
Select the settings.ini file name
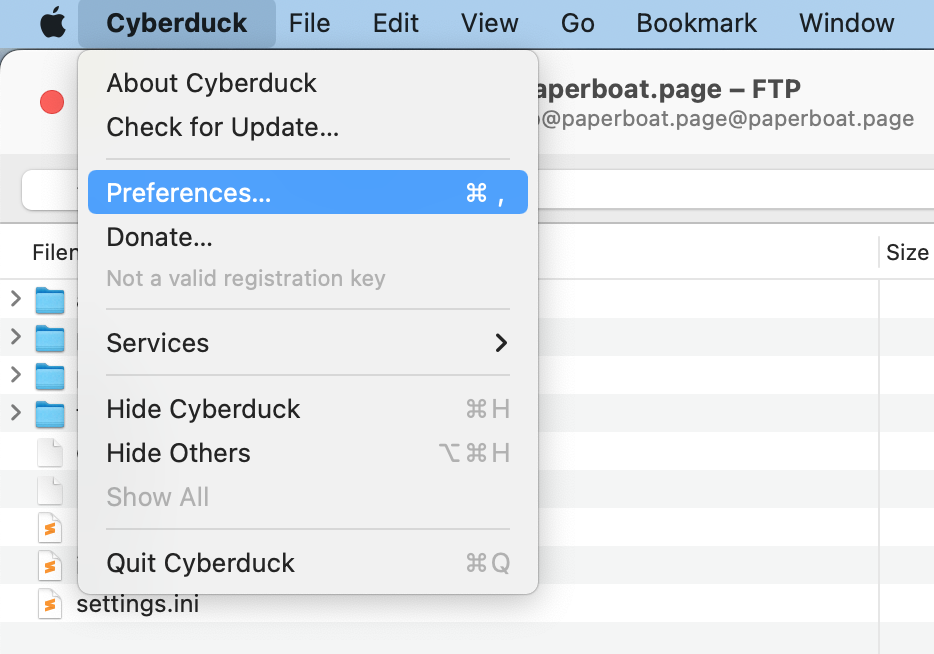138,603
